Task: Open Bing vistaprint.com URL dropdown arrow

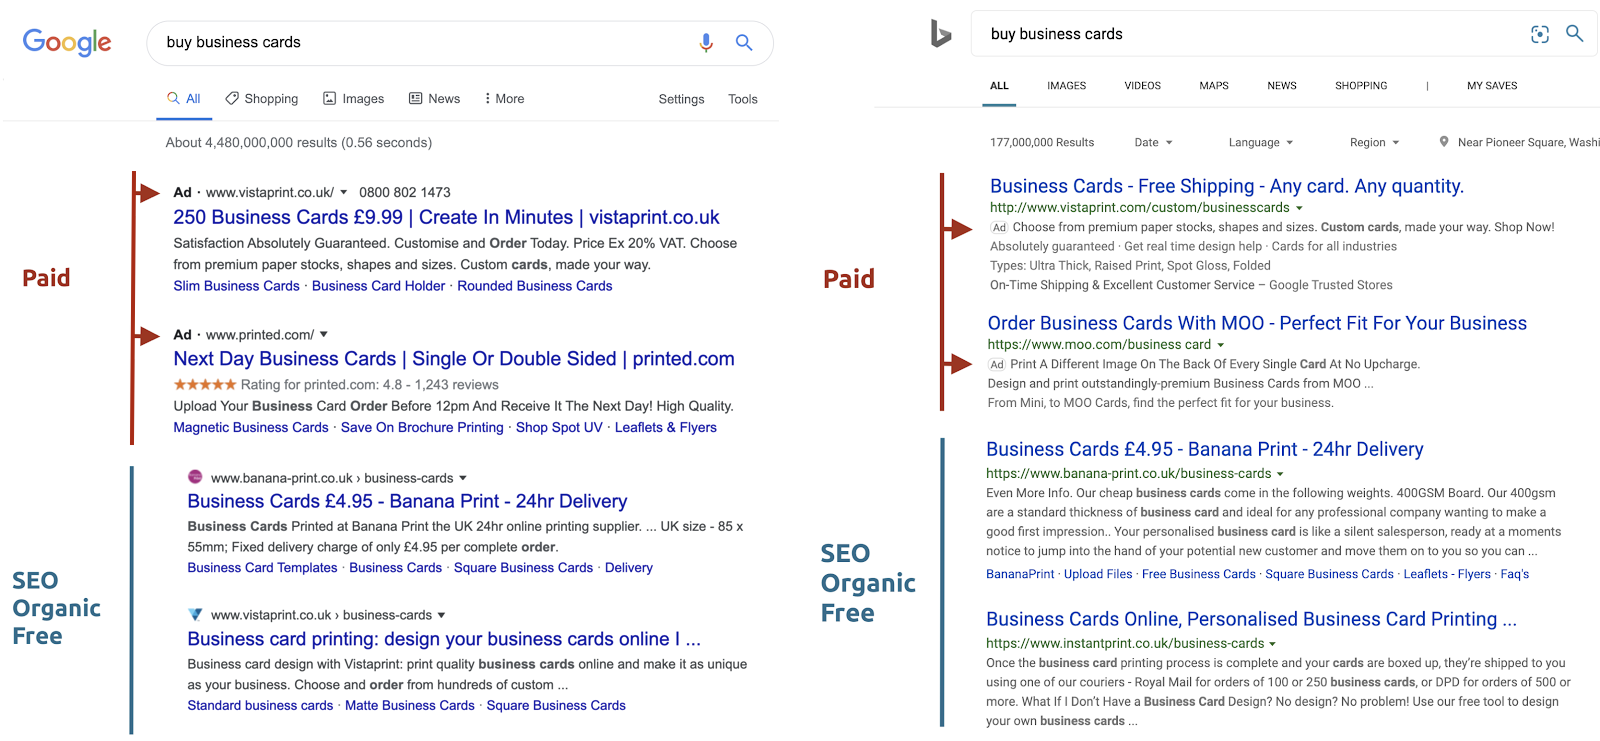Action: [1299, 208]
